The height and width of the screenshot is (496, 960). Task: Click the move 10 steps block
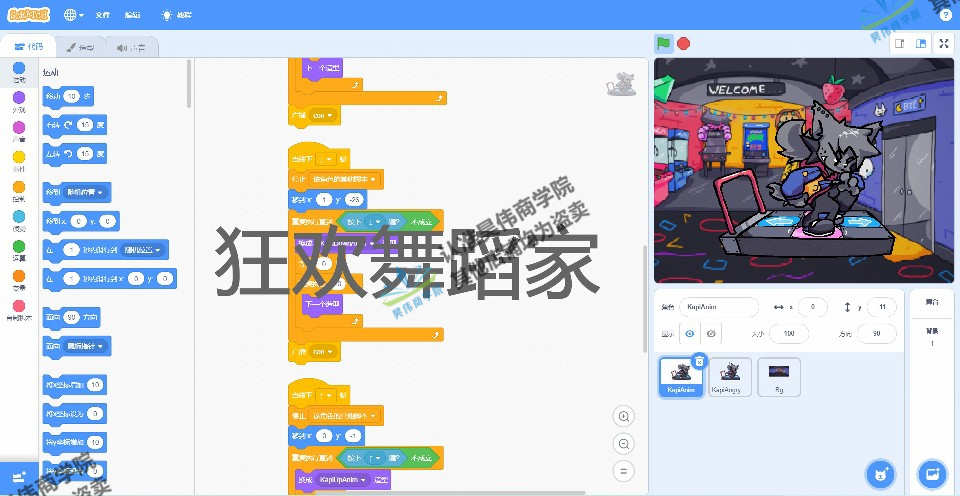coord(68,97)
